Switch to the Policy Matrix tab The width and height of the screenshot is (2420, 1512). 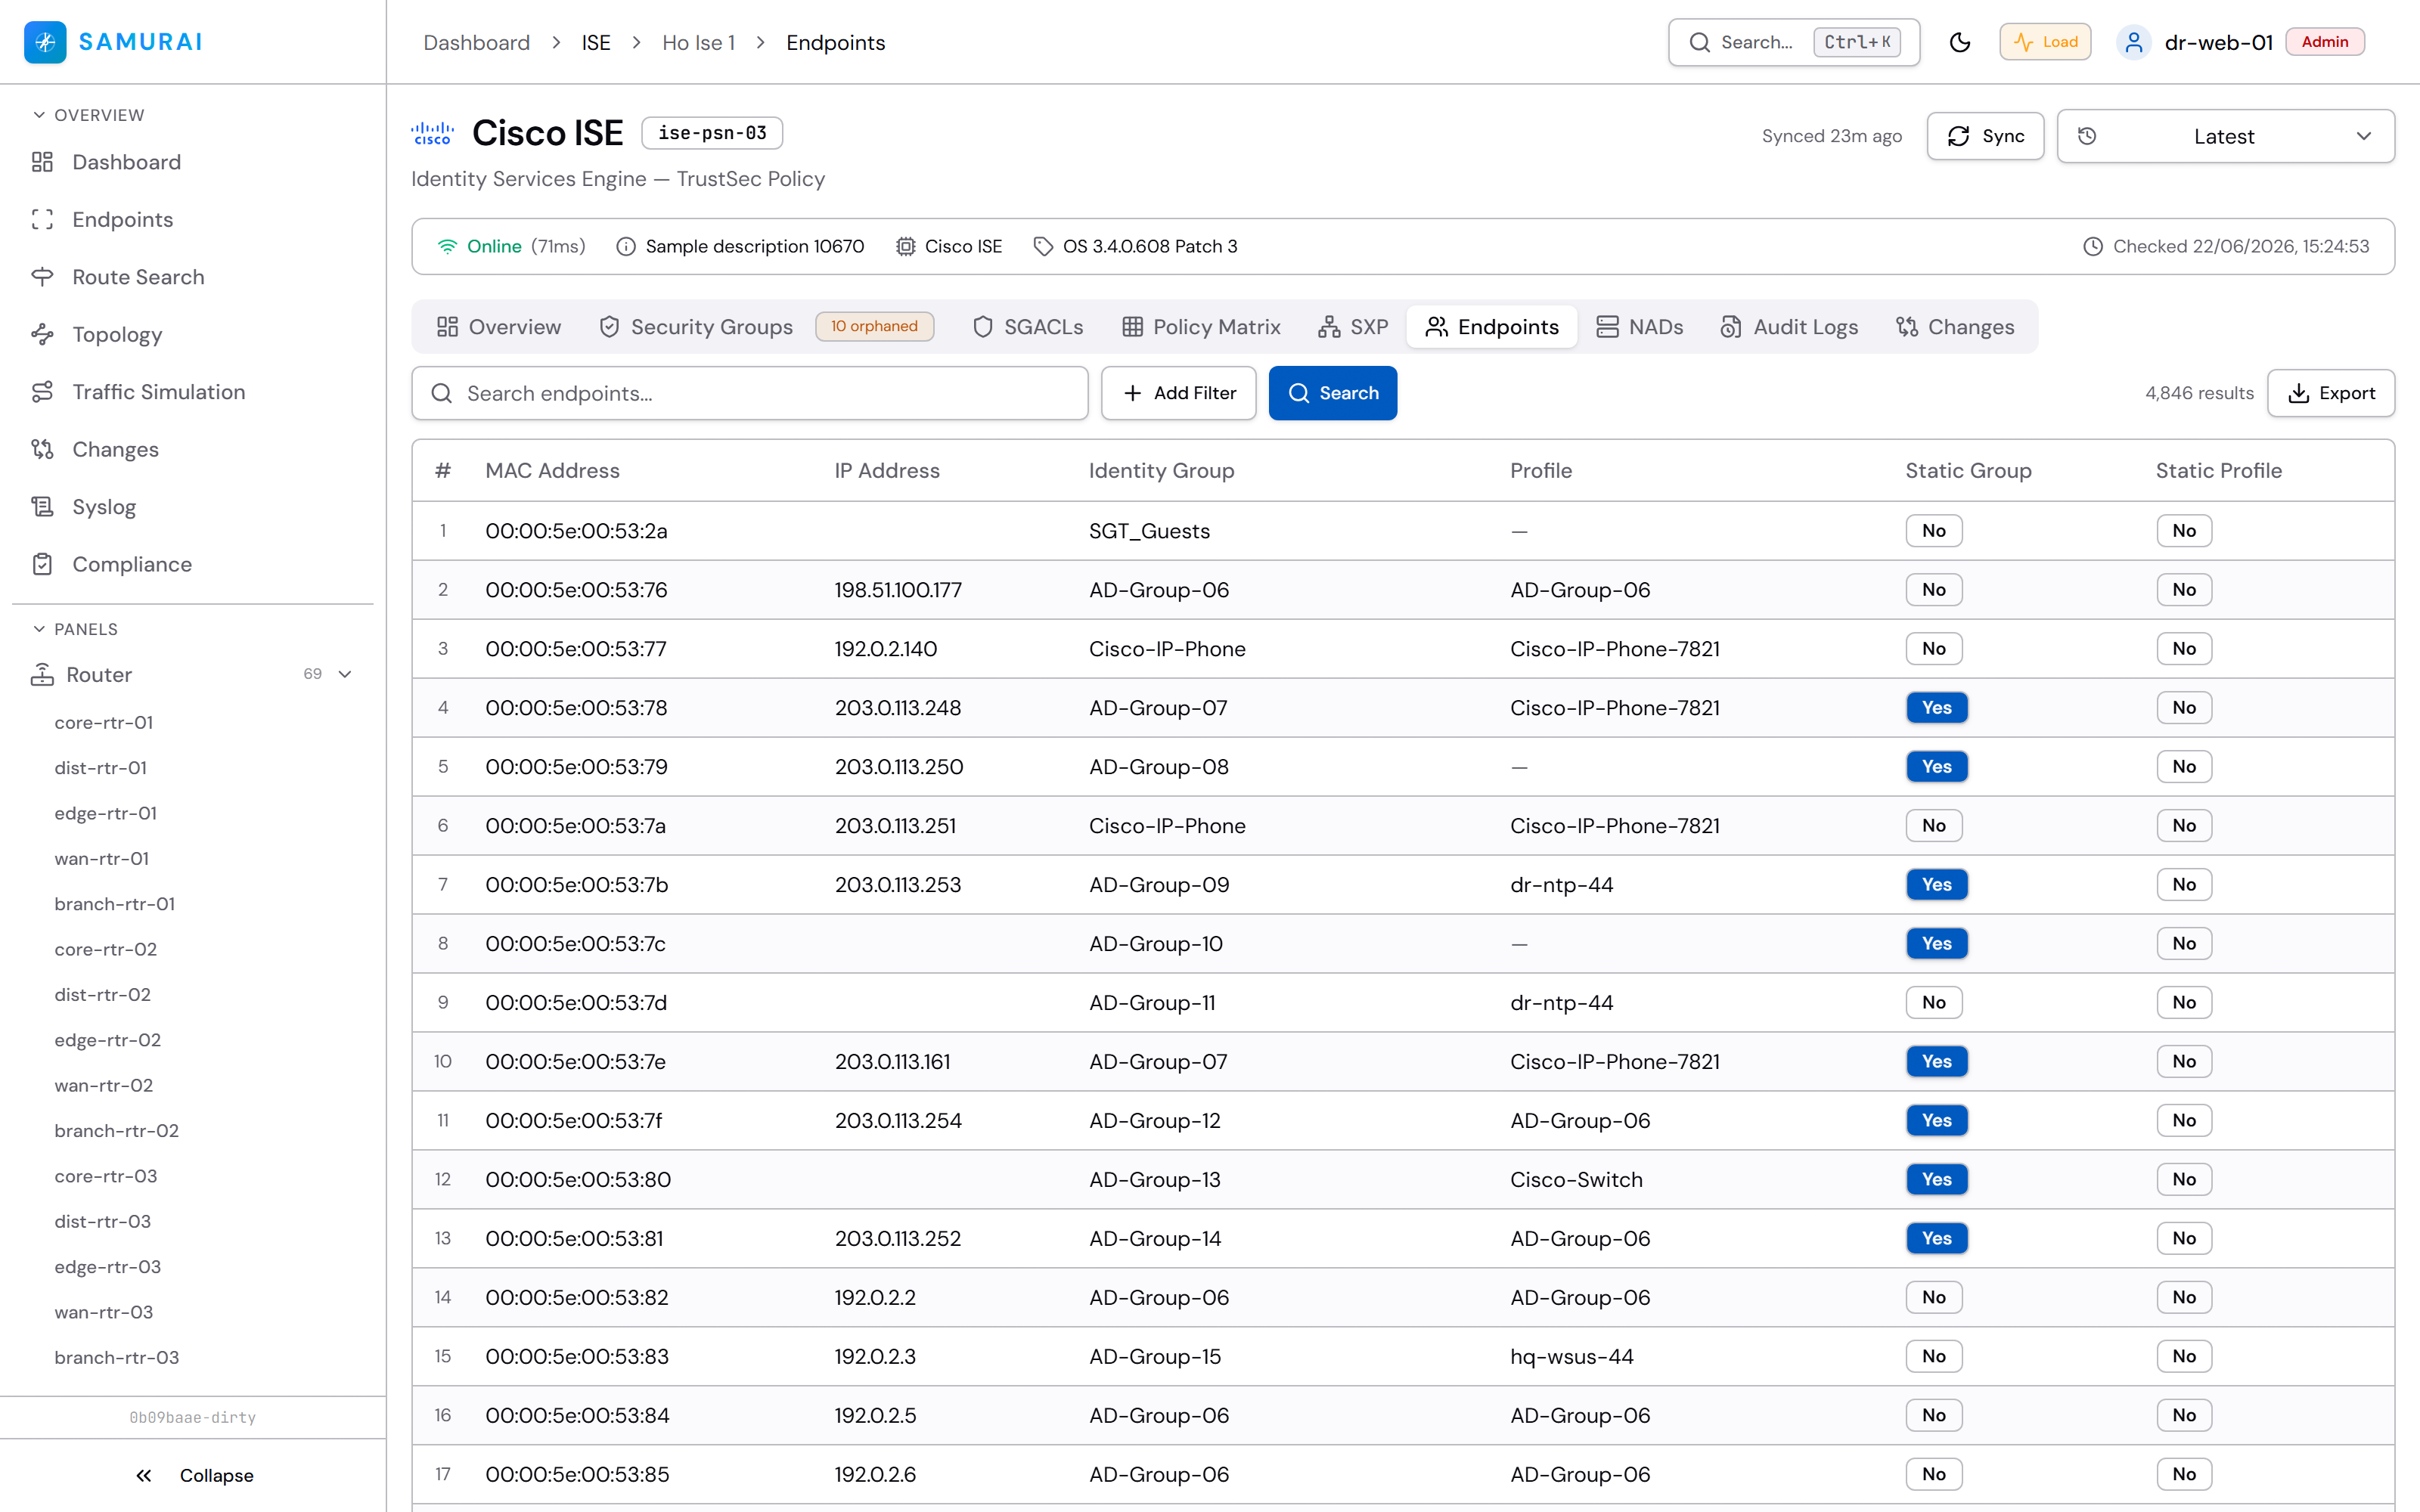pos(1201,327)
